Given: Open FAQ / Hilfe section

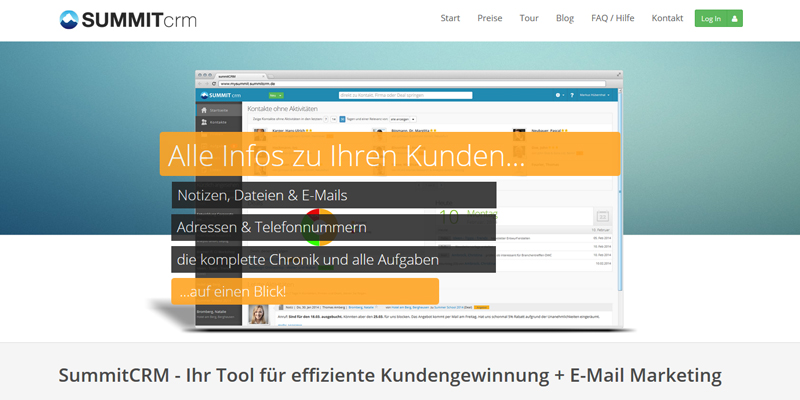Looking at the screenshot, I should (612, 18).
